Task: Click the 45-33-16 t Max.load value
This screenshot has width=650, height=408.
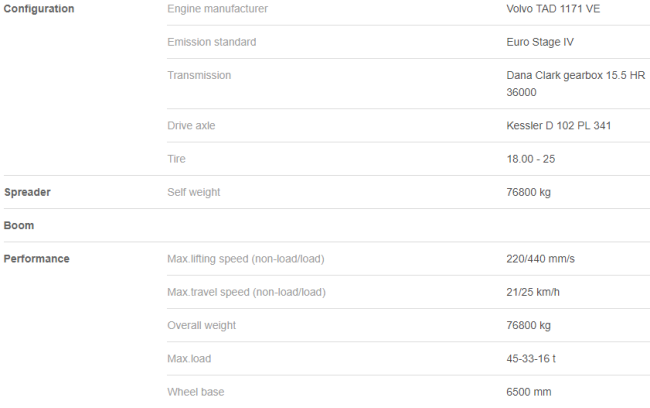Action: [531, 359]
